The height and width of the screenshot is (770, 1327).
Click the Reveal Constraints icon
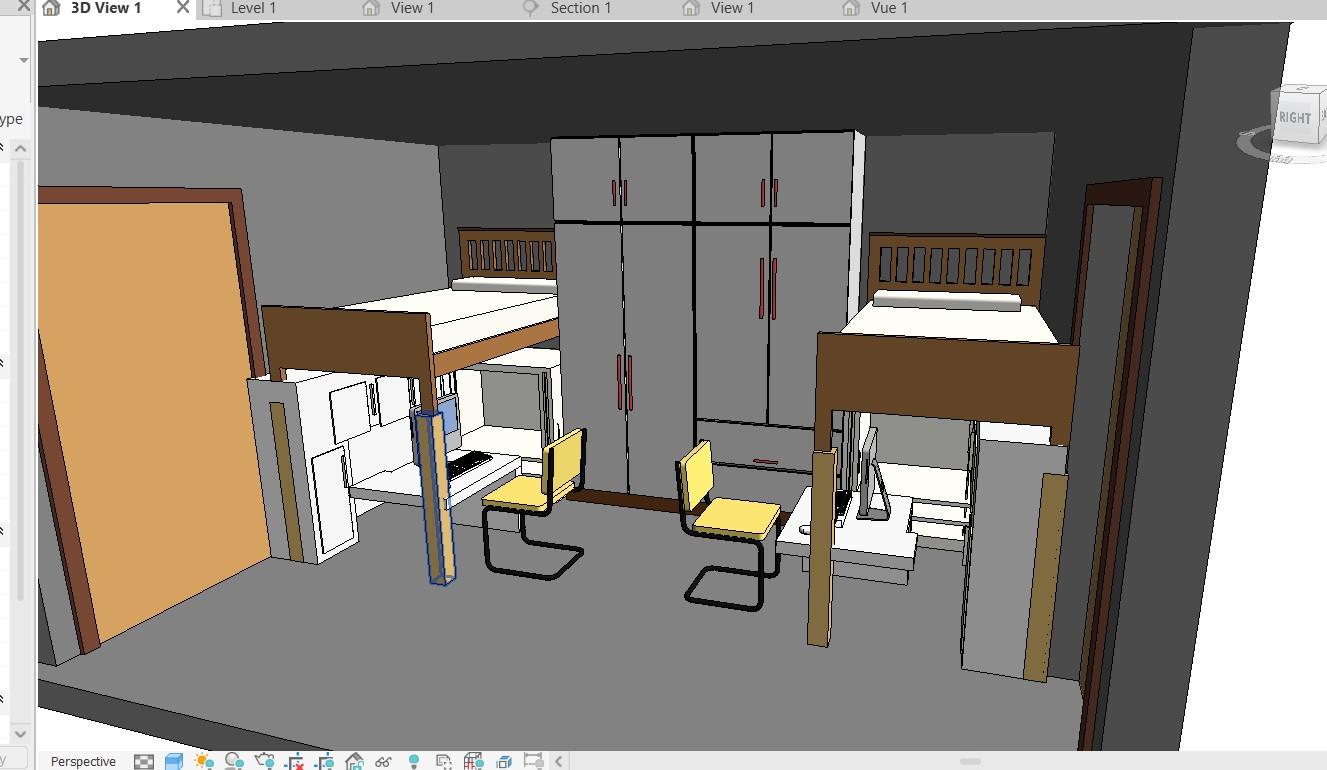(x=533, y=762)
